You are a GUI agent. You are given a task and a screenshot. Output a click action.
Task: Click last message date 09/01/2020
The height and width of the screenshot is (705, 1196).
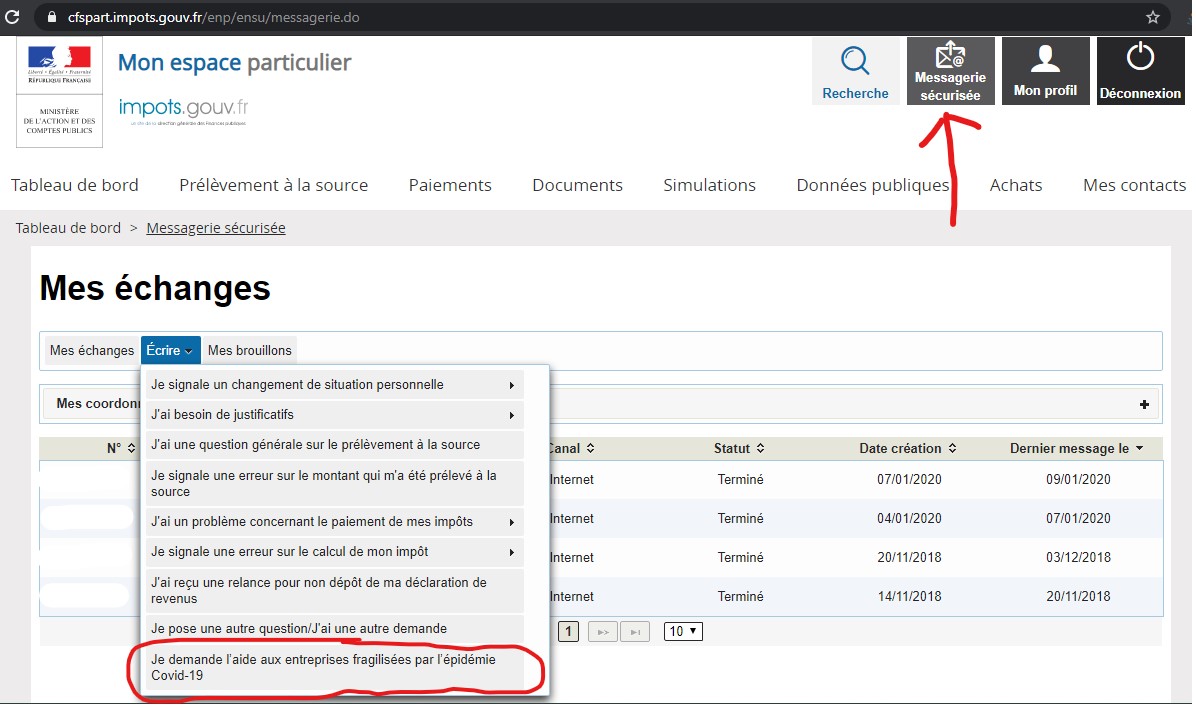[x=1079, y=479]
